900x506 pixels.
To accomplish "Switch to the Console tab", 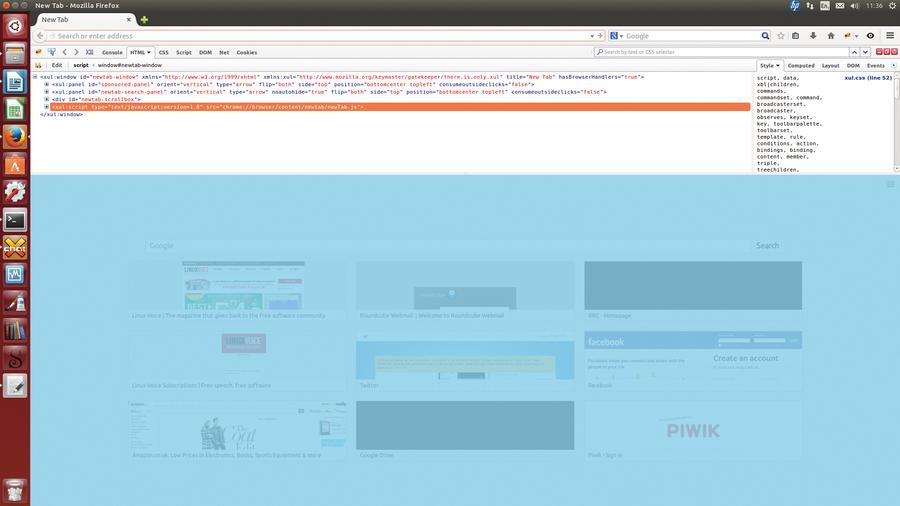I will coord(112,52).
